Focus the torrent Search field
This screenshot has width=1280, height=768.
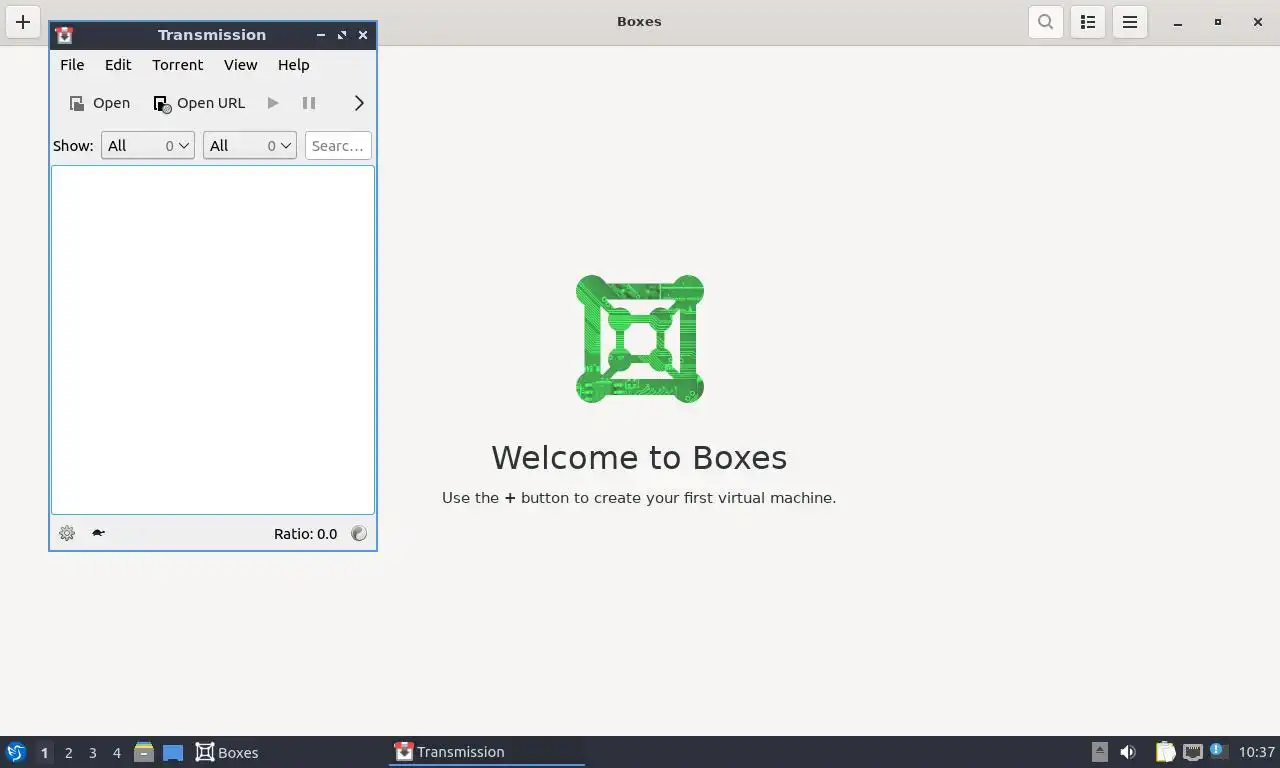(338, 146)
